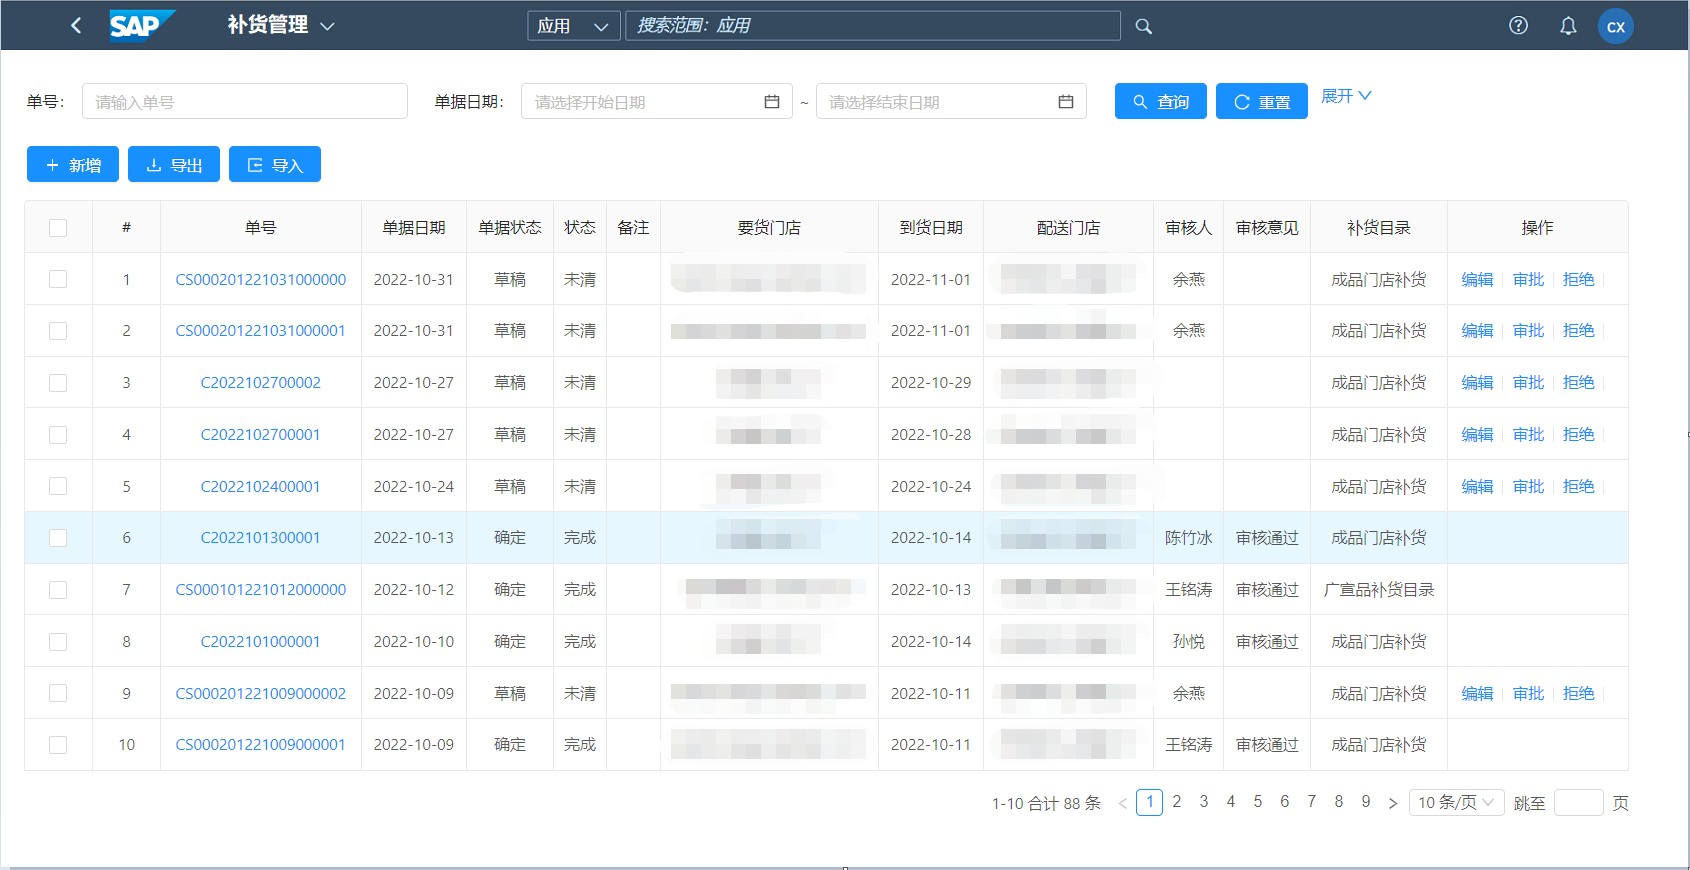
Task: Check the checkbox for row 6
Action: pos(58,538)
